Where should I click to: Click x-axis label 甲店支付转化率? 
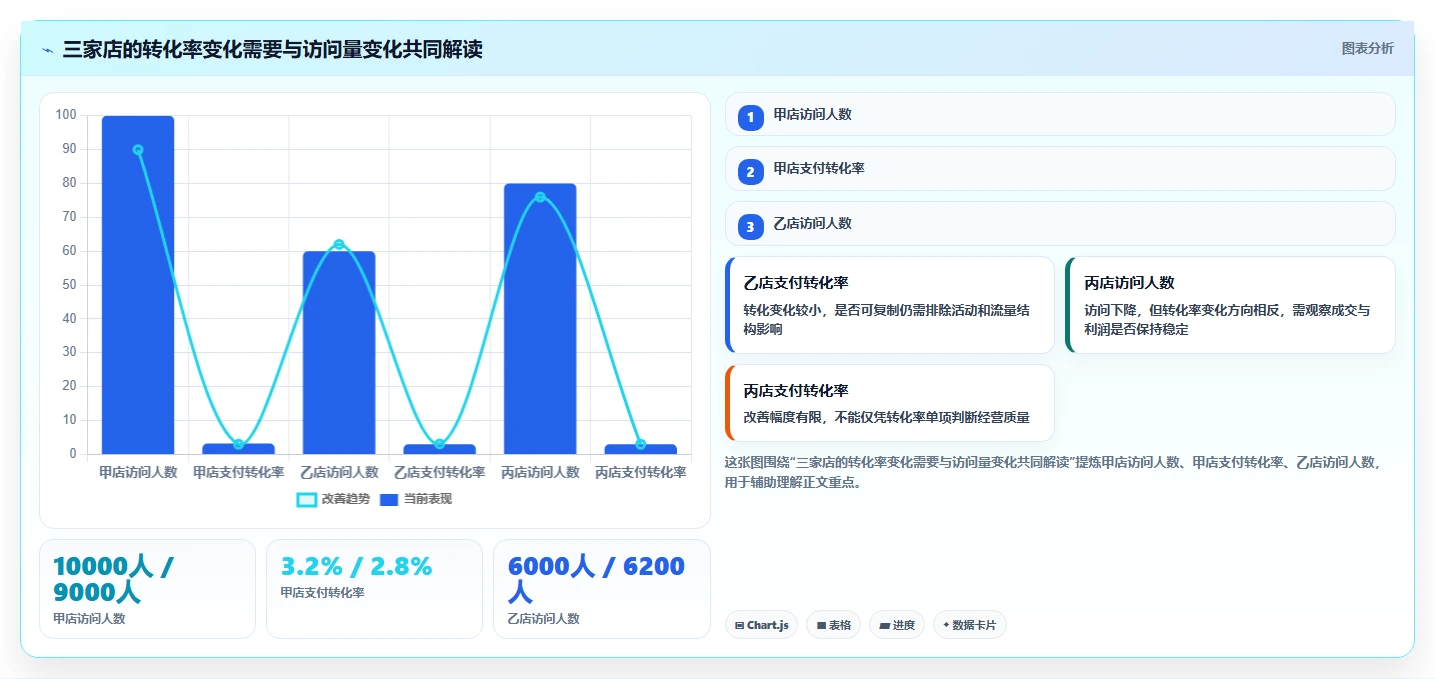pos(238,472)
